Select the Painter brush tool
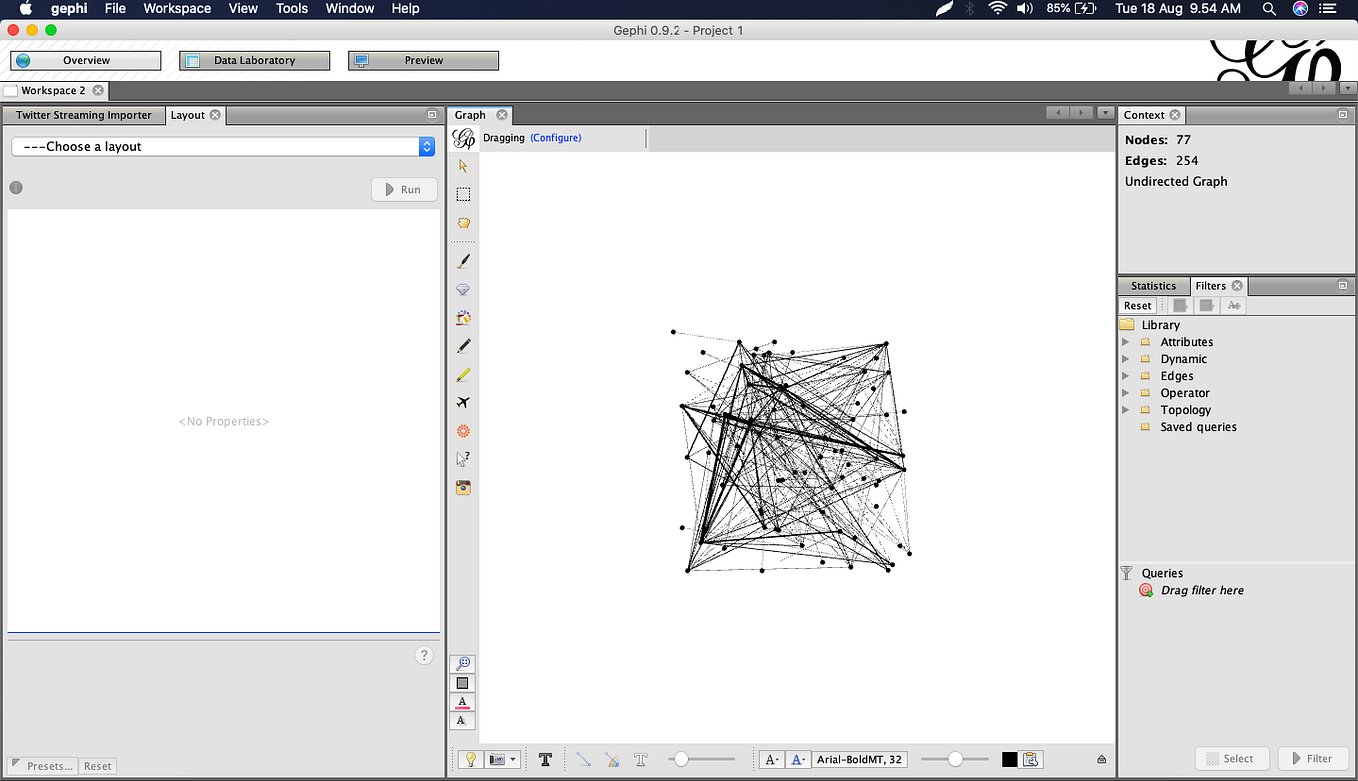The height and width of the screenshot is (781, 1358). coord(462,260)
